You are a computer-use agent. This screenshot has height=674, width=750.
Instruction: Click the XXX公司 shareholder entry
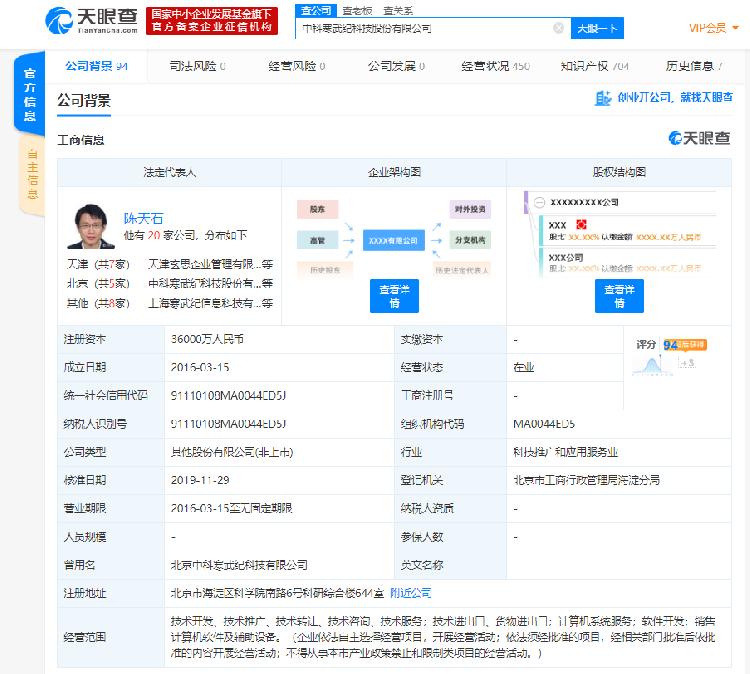[x=566, y=257]
